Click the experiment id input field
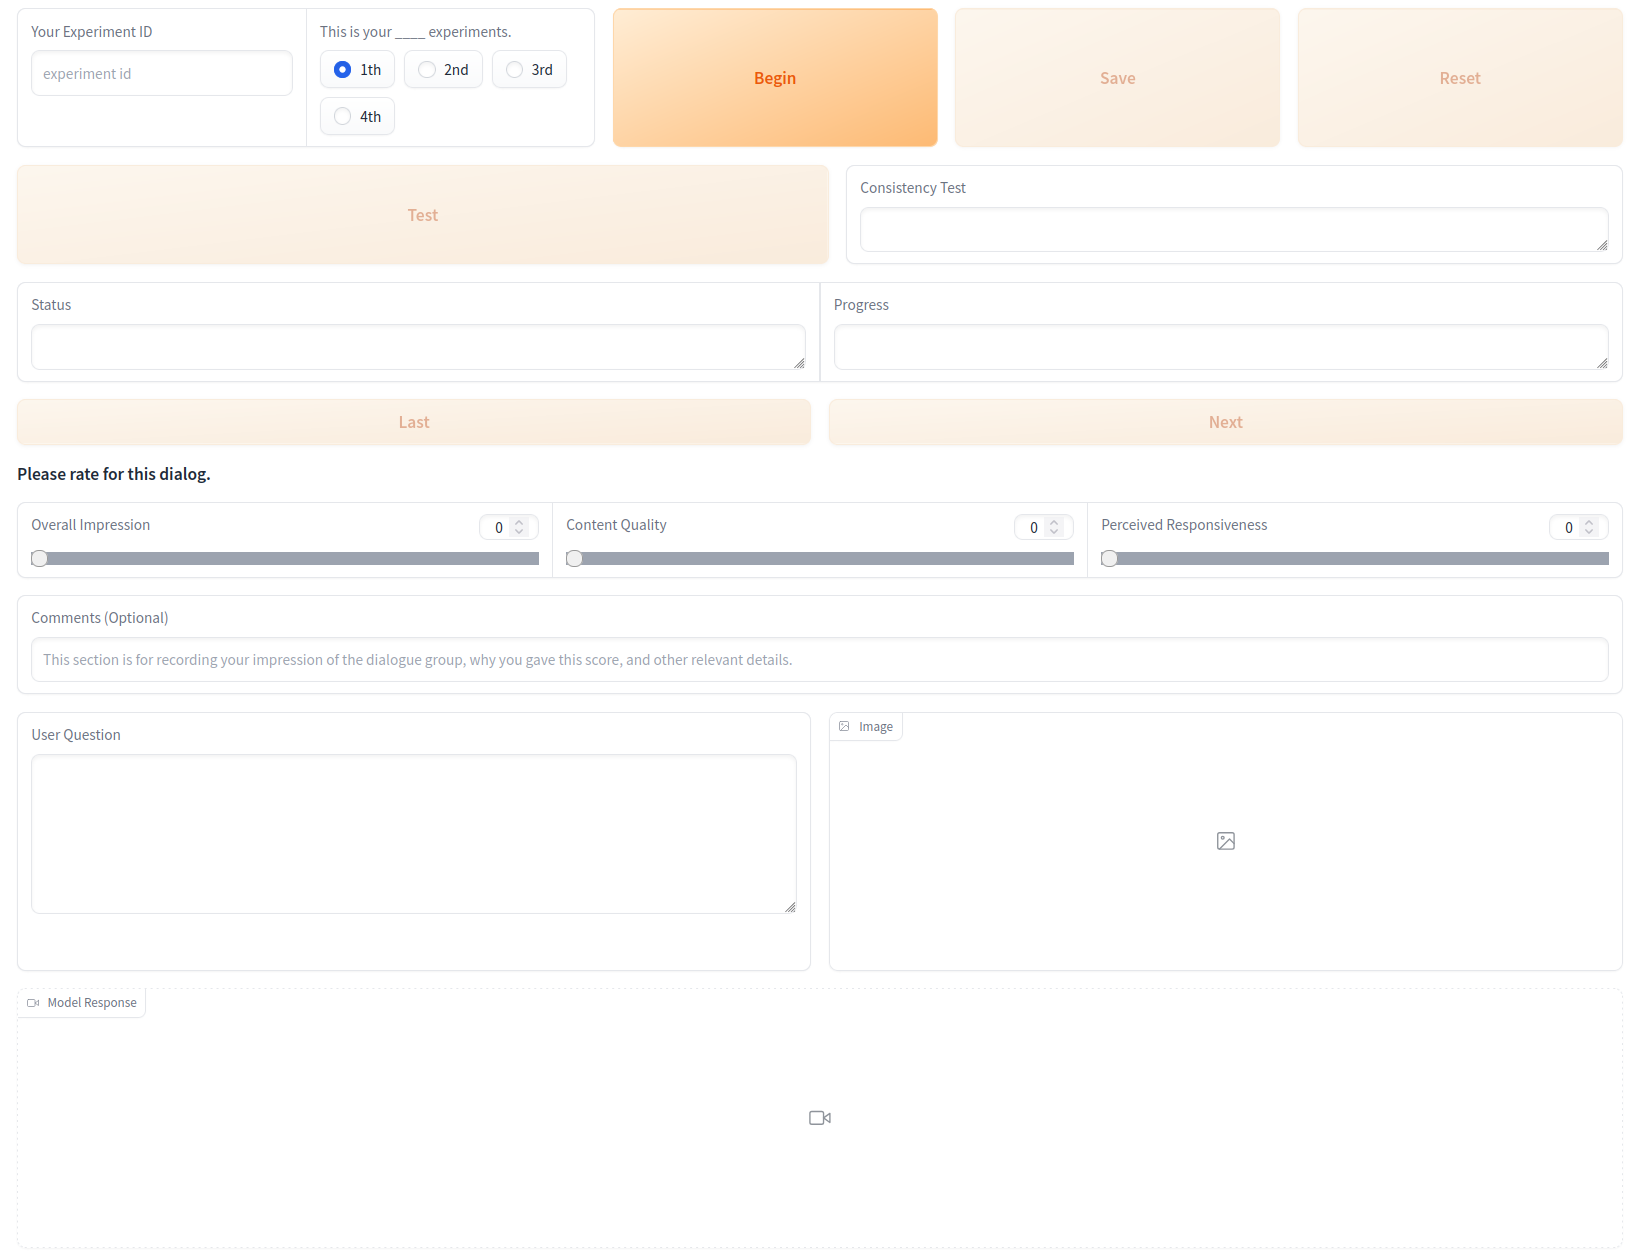This screenshot has height=1260, width=1645. click(x=162, y=74)
